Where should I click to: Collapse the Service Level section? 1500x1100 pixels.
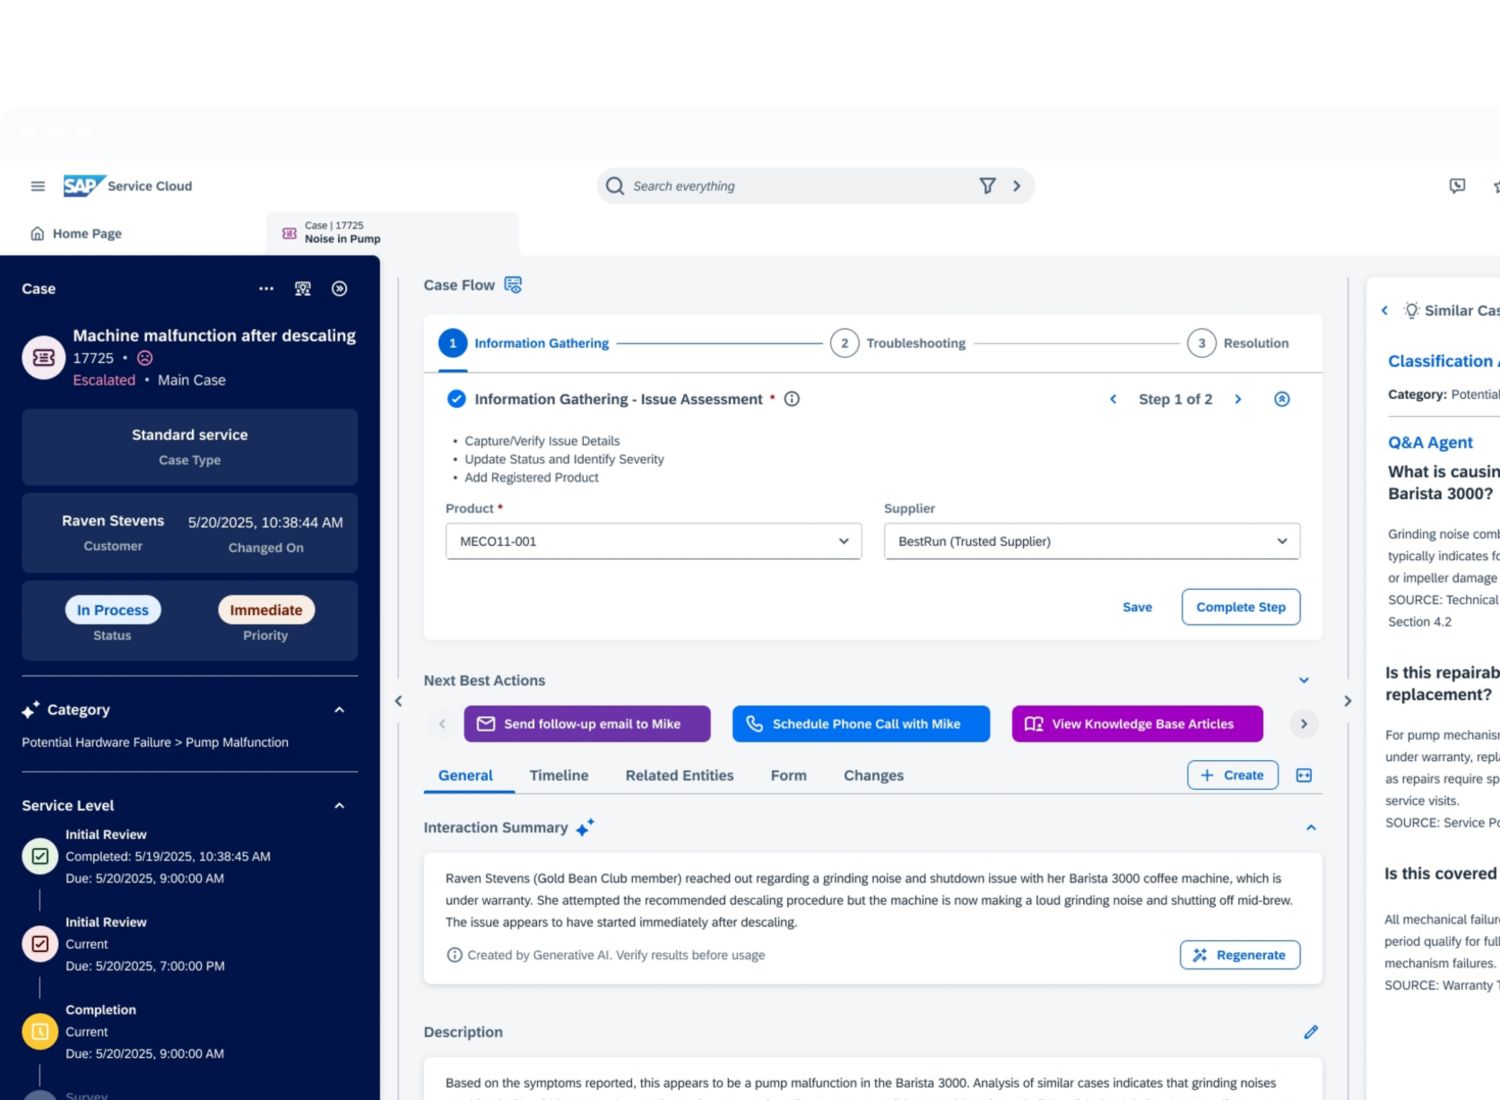click(339, 806)
